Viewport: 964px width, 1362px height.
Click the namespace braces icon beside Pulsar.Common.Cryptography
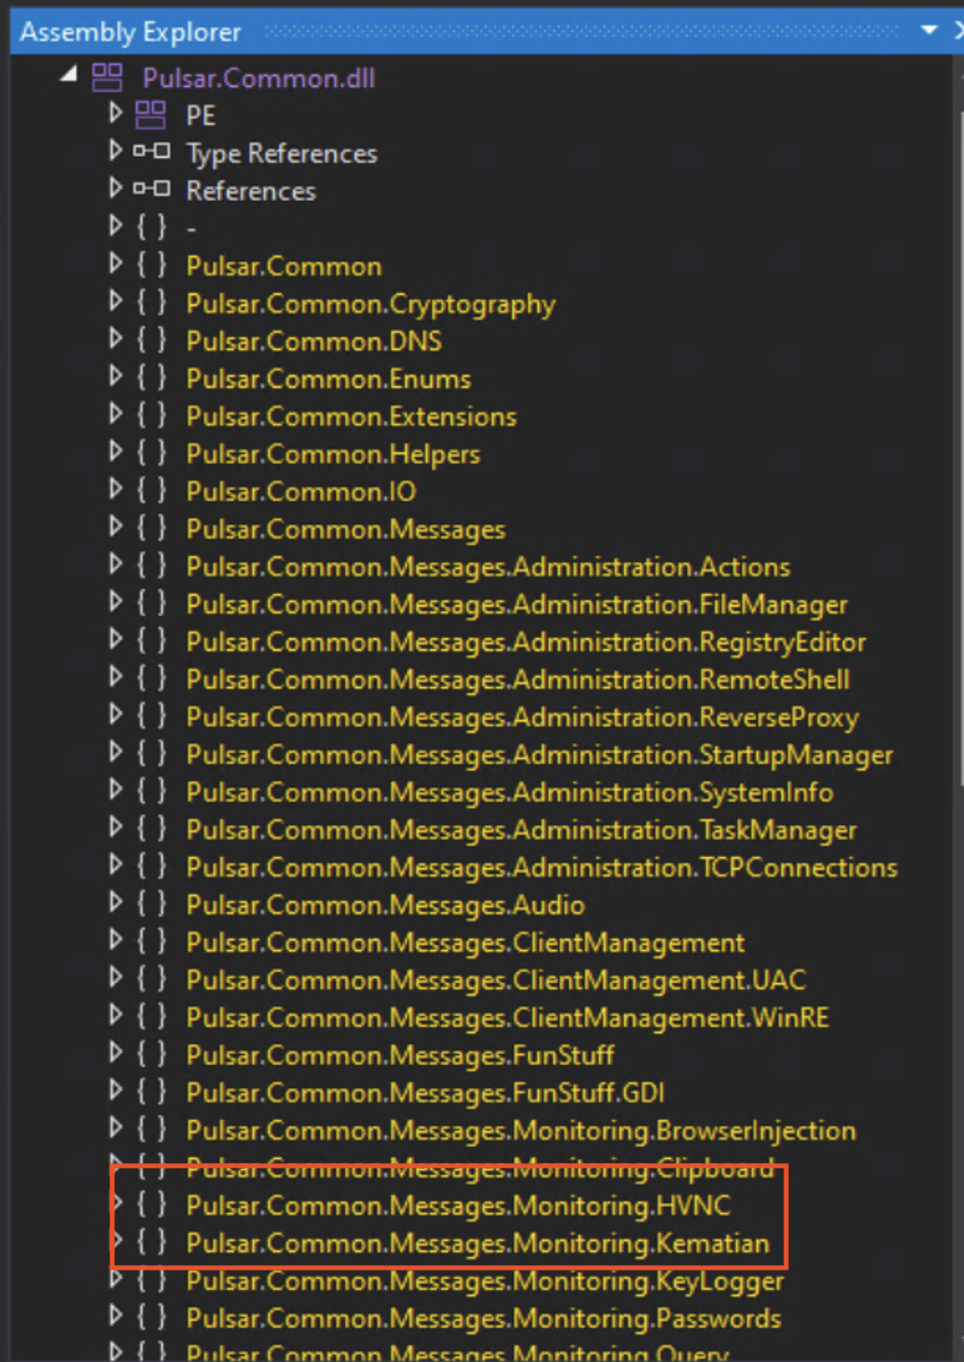tap(151, 302)
